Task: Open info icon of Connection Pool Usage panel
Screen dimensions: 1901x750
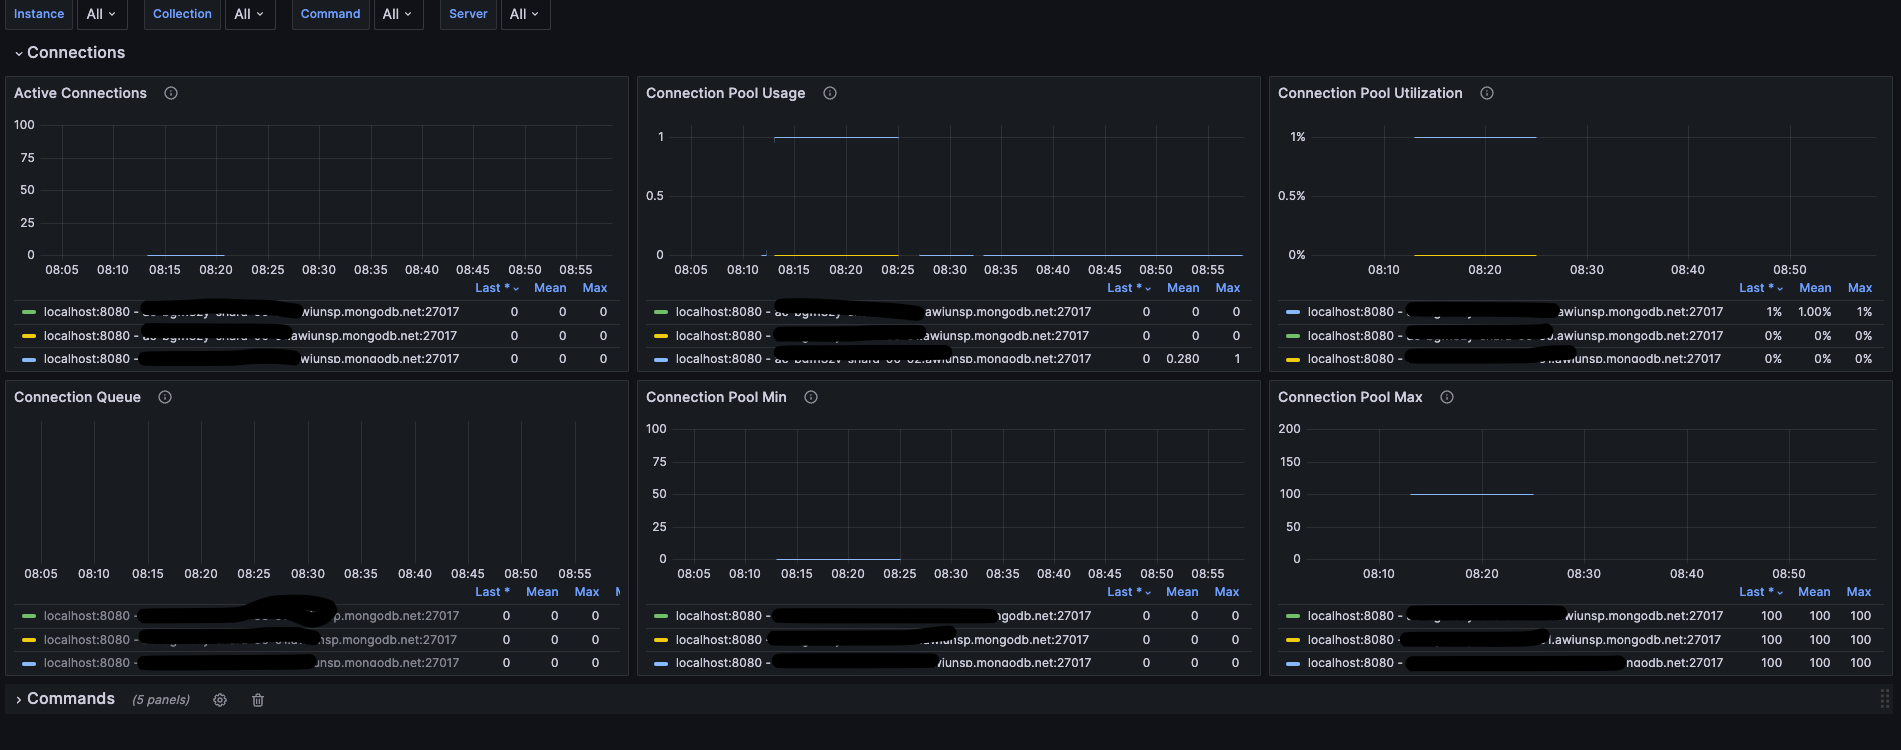Action: (830, 93)
